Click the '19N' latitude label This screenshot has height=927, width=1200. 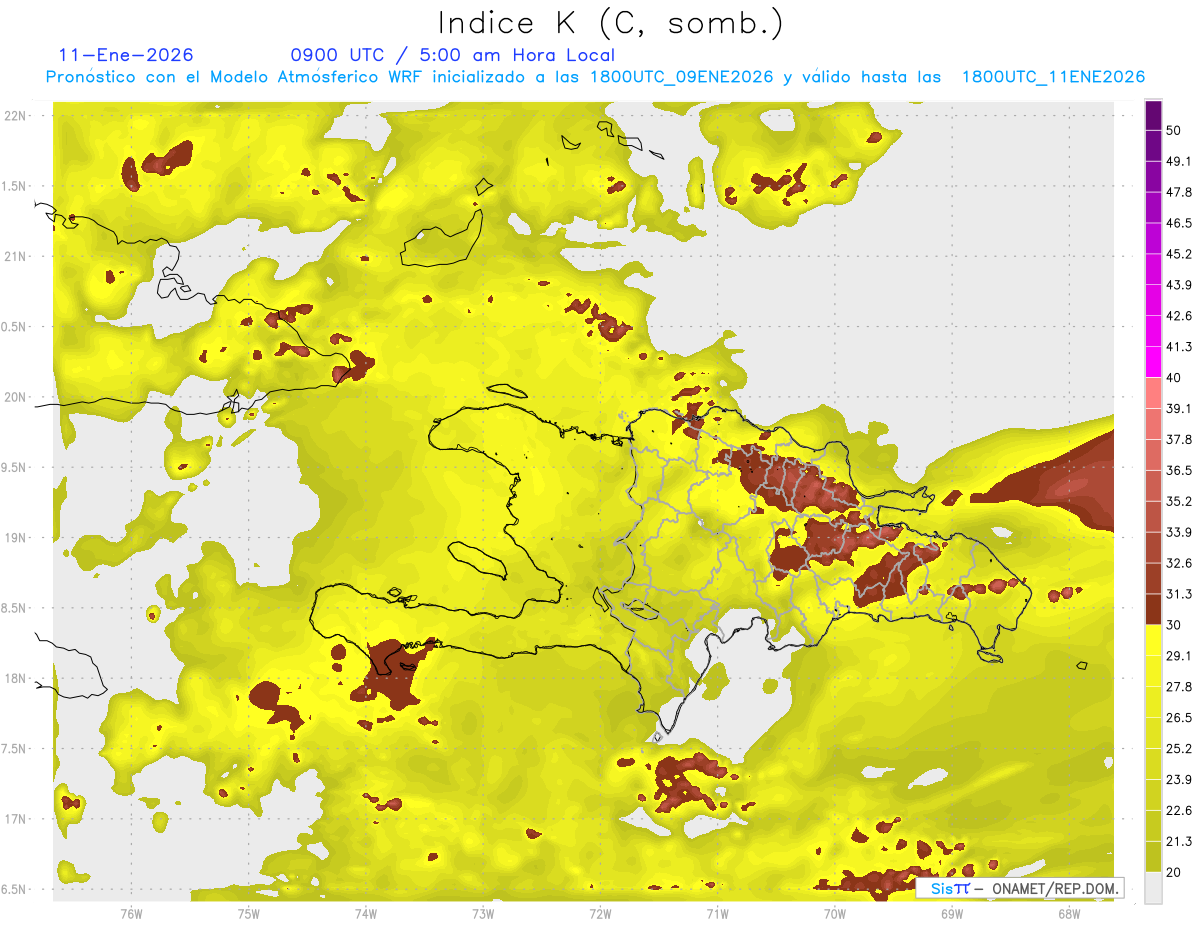pyautogui.click(x=17, y=537)
